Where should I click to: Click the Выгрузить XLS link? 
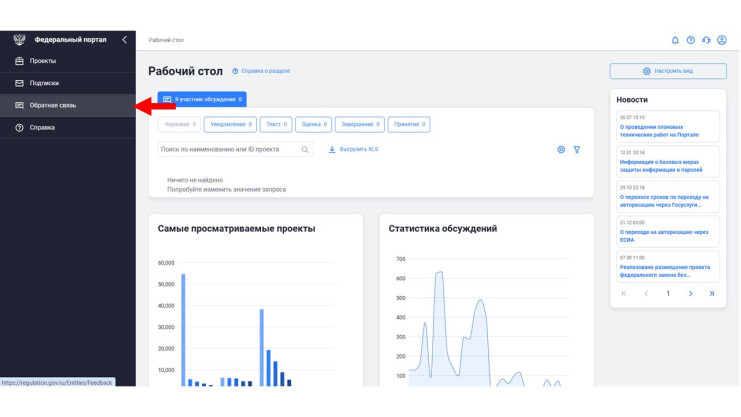[x=353, y=149]
